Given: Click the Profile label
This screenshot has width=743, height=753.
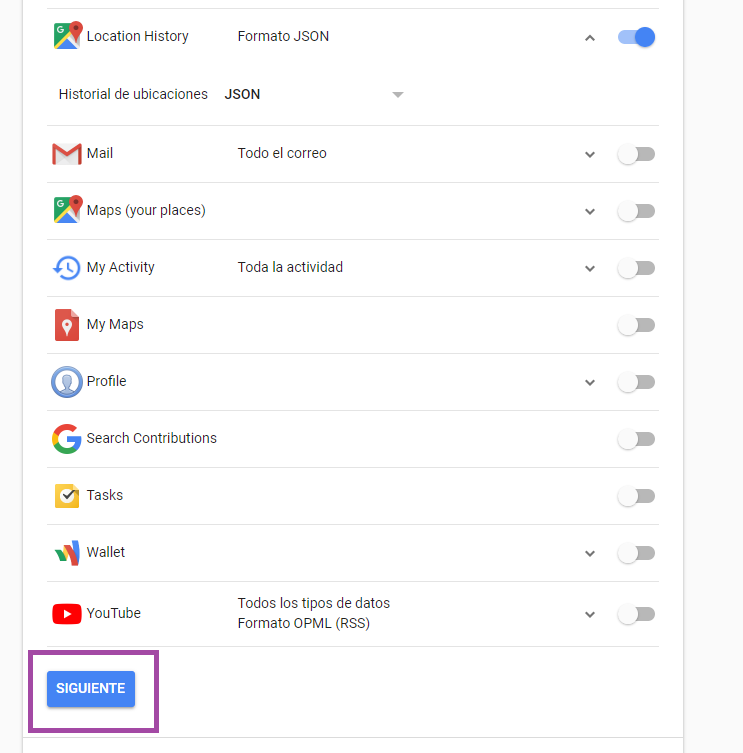Looking at the screenshot, I should tap(106, 381).
